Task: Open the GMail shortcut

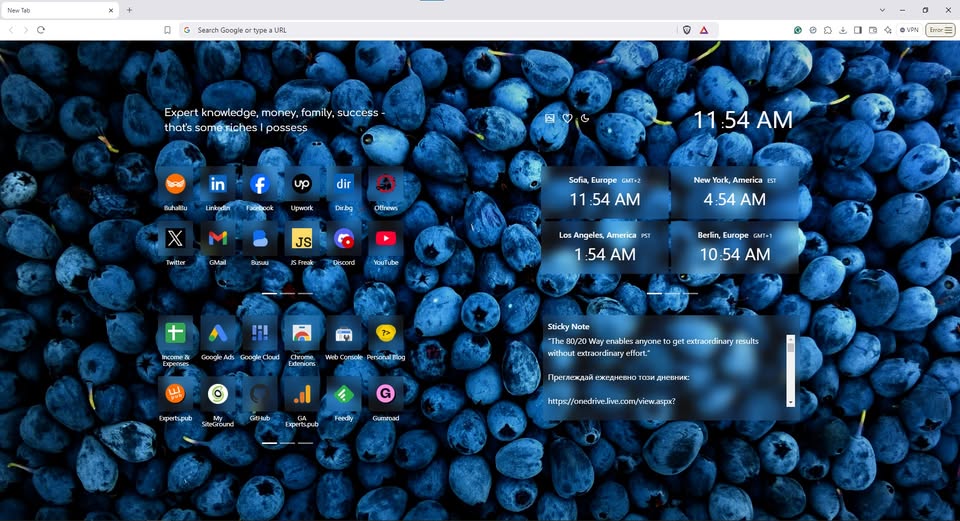Action: pos(217,239)
